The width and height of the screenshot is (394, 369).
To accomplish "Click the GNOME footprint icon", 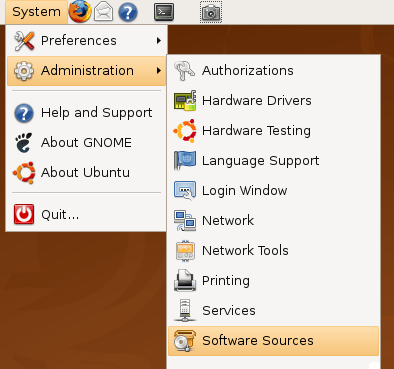I will [x=24, y=143].
